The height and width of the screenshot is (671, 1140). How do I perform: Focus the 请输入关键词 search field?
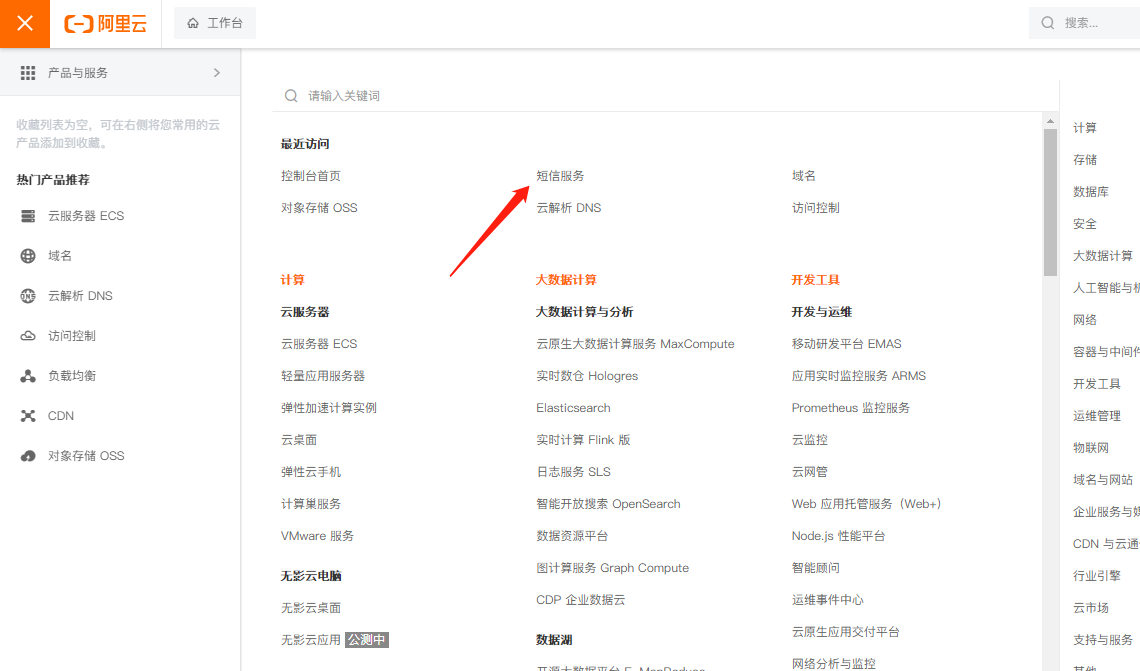coord(665,96)
